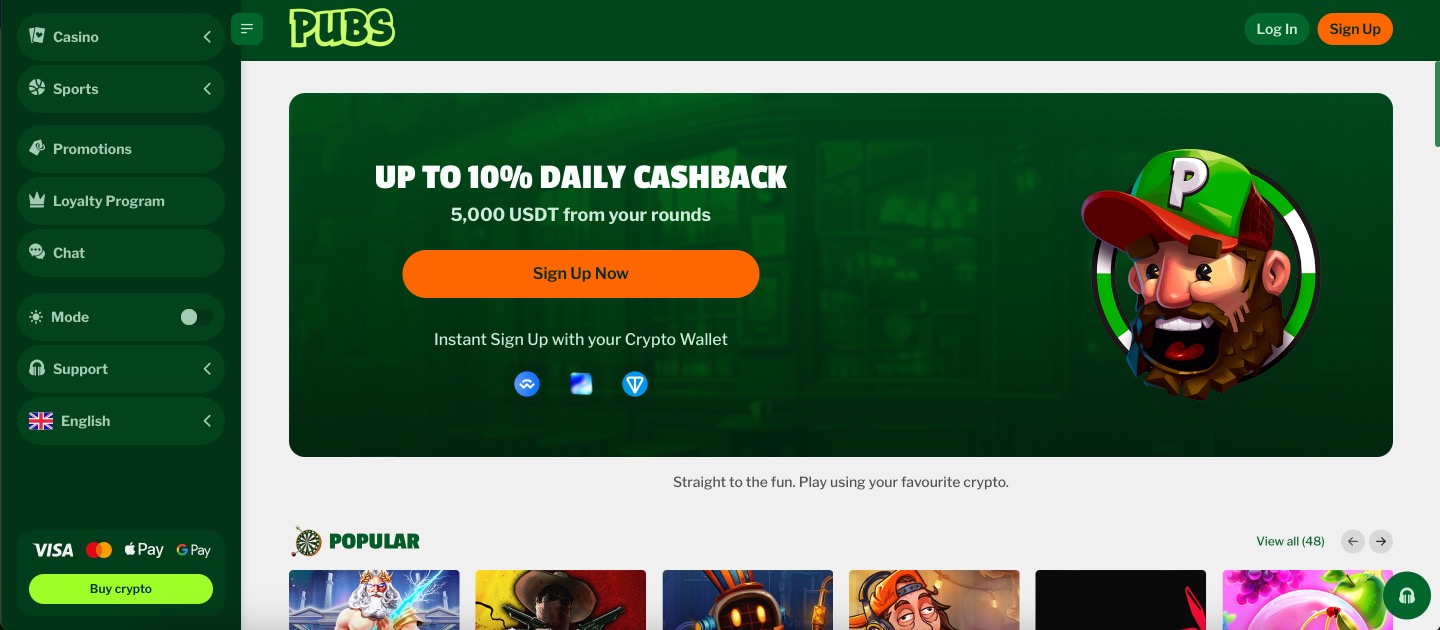Expand the Support sidebar section

tap(121, 369)
